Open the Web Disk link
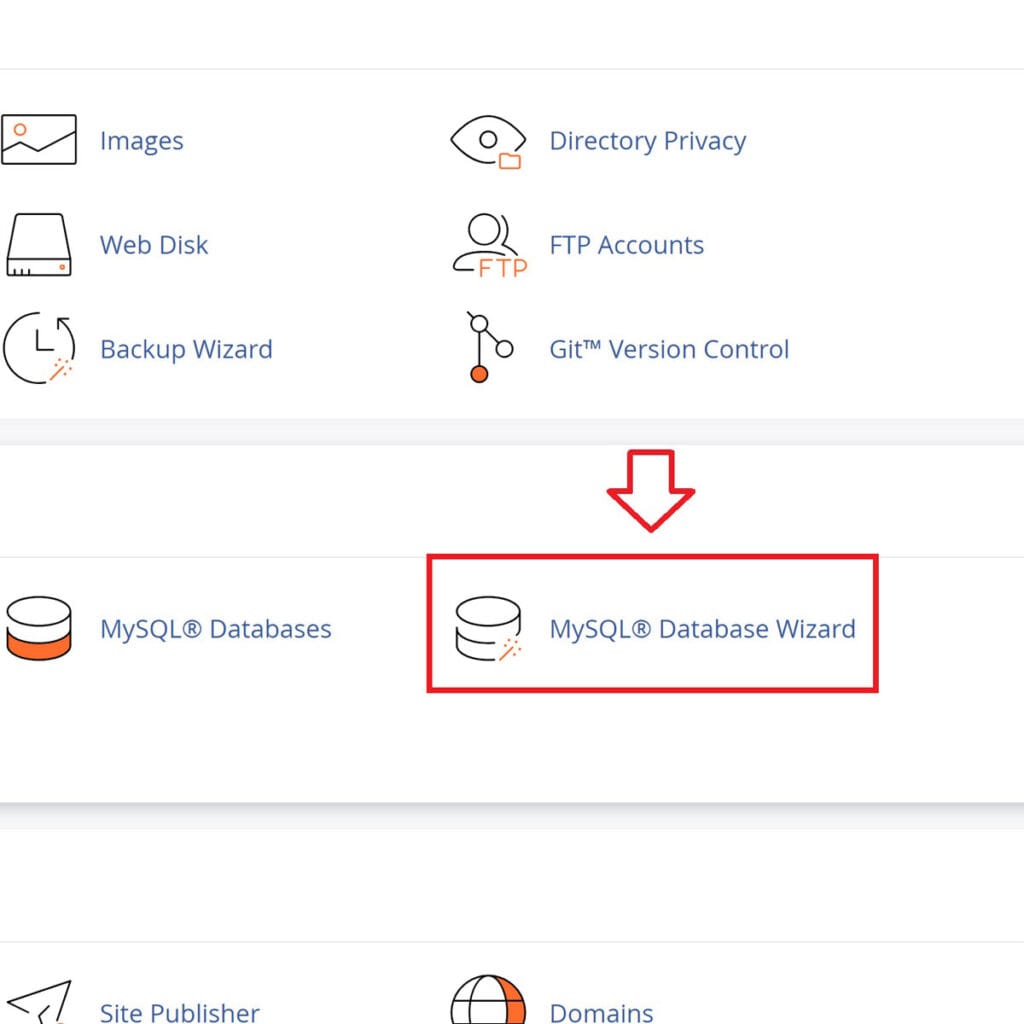 [154, 245]
